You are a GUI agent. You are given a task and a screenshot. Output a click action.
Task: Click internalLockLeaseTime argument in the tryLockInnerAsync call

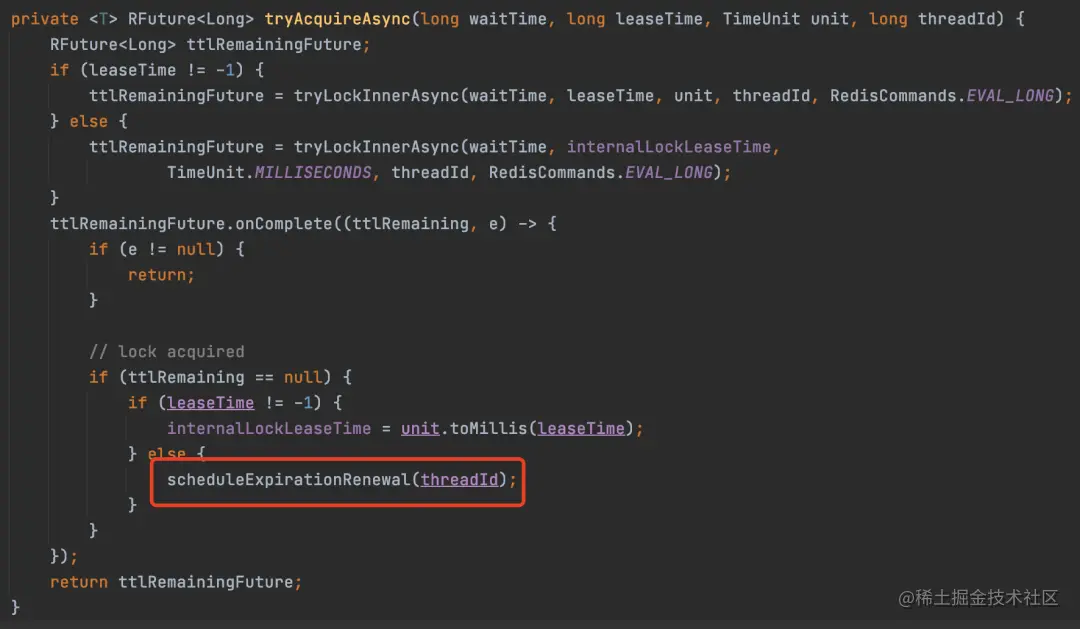(669, 147)
